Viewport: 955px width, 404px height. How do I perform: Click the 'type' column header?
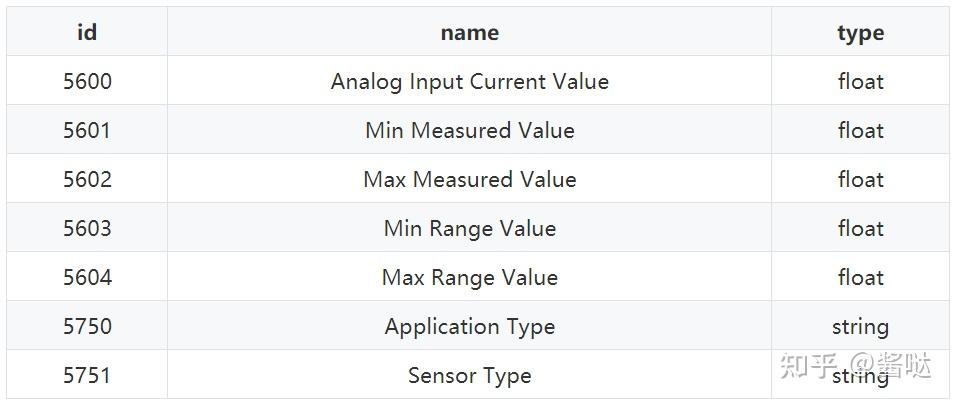(860, 32)
